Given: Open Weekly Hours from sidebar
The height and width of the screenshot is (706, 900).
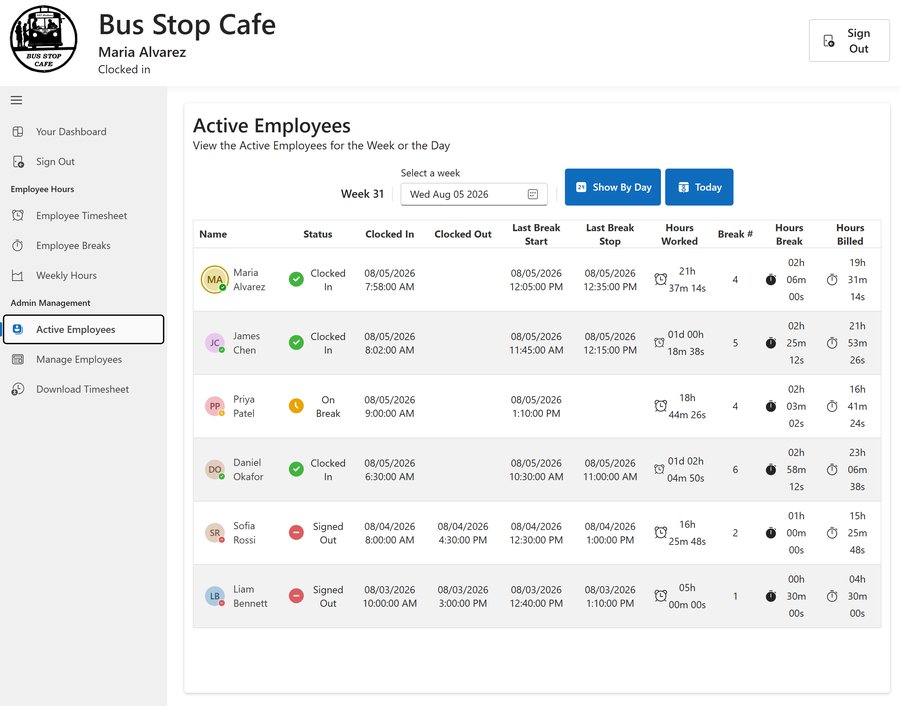Looking at the screenshot, I should (83, 276).
